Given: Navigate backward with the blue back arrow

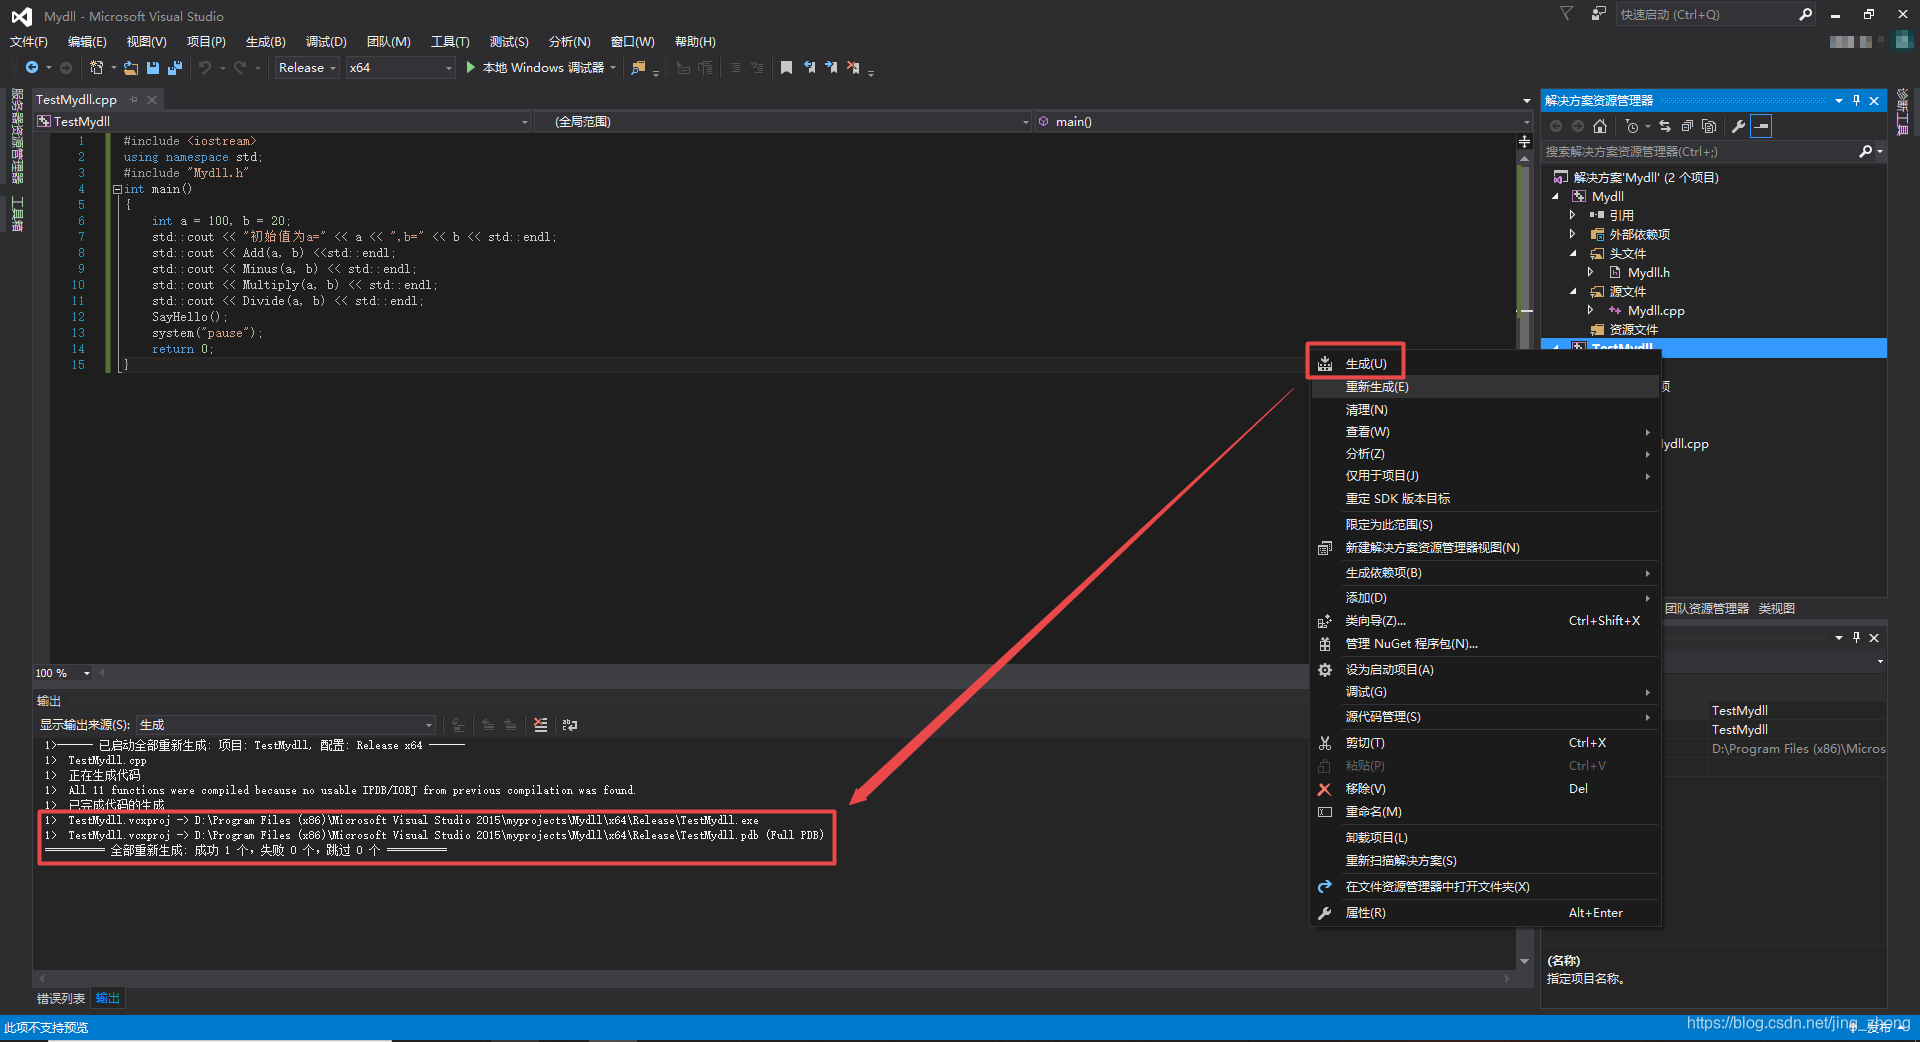Looking at the screenshot, I should pos(32,67).
